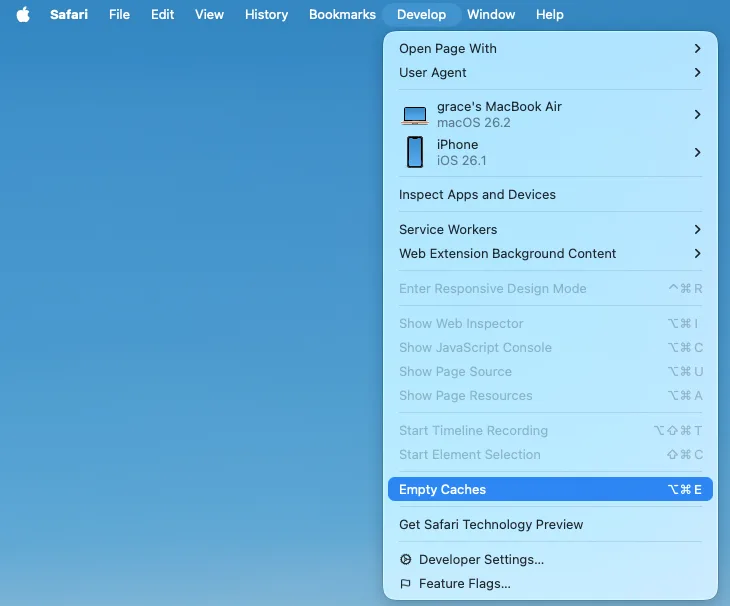Image resolution: width=730 pixels, height=606 pixels.
Task: Choose Web Extension Background Content
Action: click(x=550, y=254)
